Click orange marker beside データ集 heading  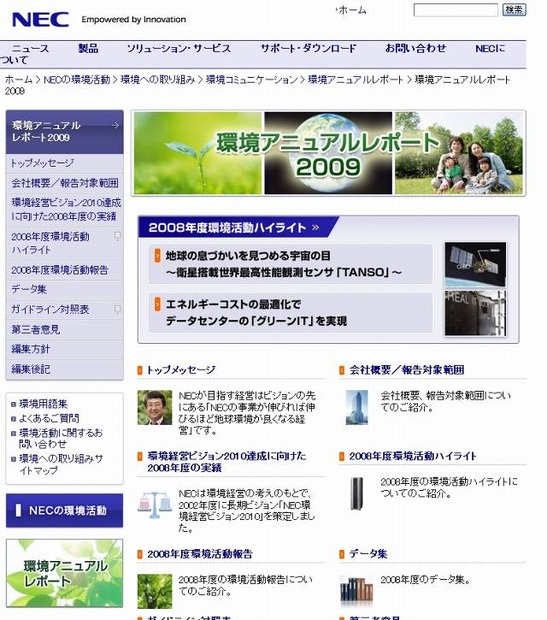click(x=342, y=554)
